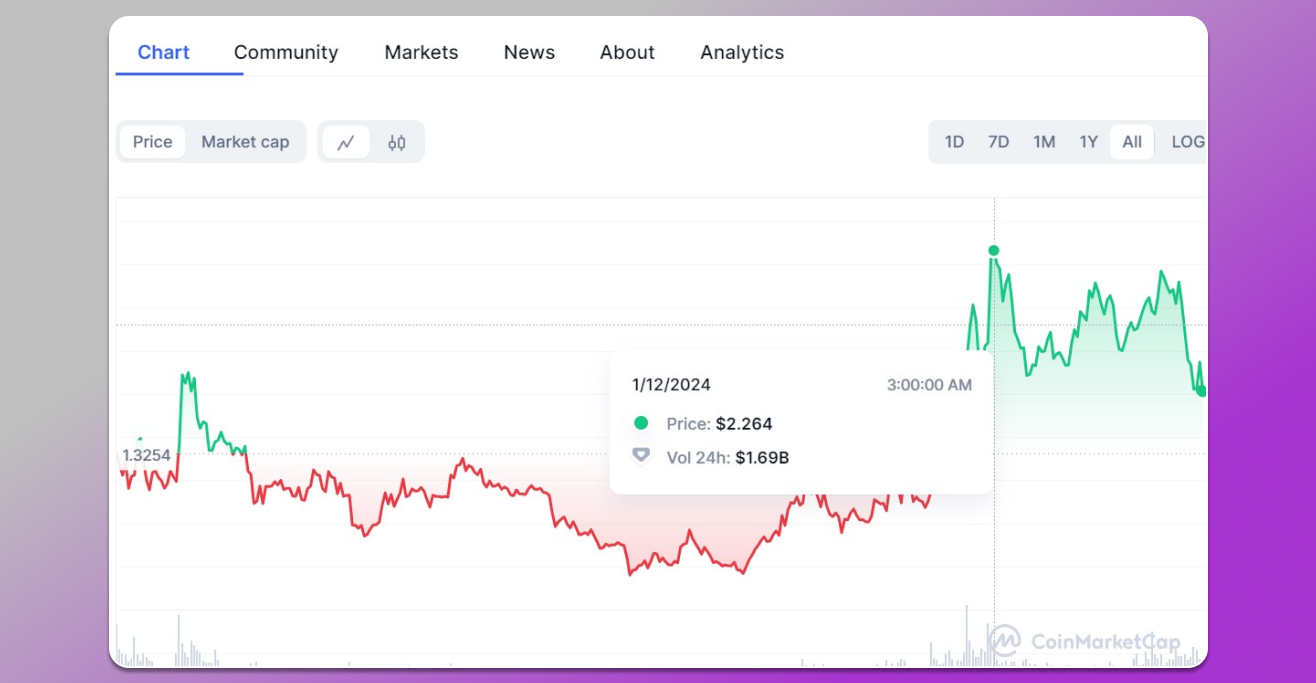Select the 7D time range
Image resolution: width=1316 pixels, height=683 pixels.
[x=998, y=141]
